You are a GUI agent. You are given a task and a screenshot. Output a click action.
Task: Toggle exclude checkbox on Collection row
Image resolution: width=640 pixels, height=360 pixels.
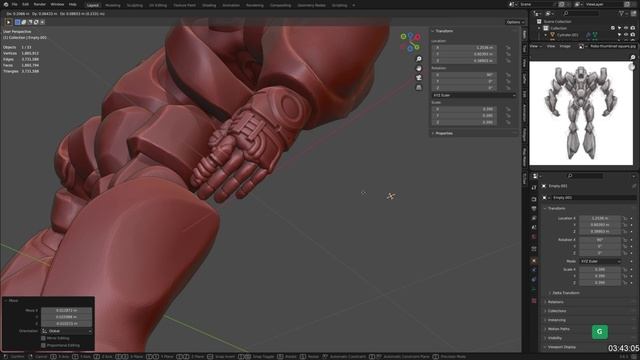613,28
